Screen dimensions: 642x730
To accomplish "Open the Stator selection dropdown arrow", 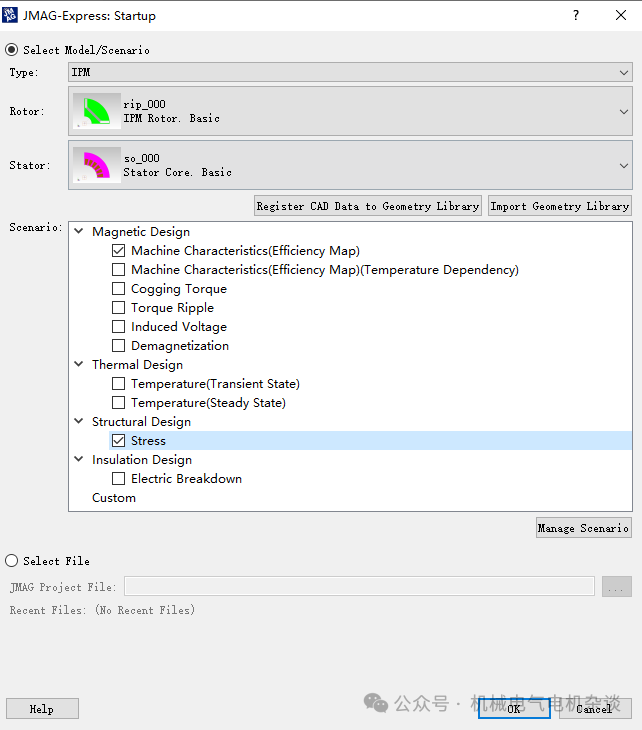I will 623,166.
